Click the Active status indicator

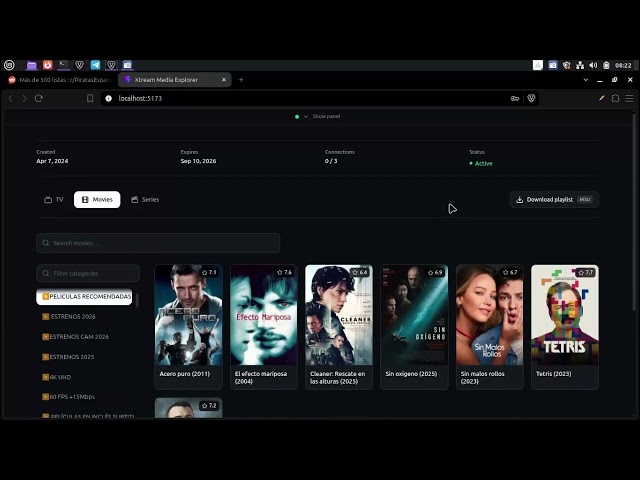click(x=481, y=163)
